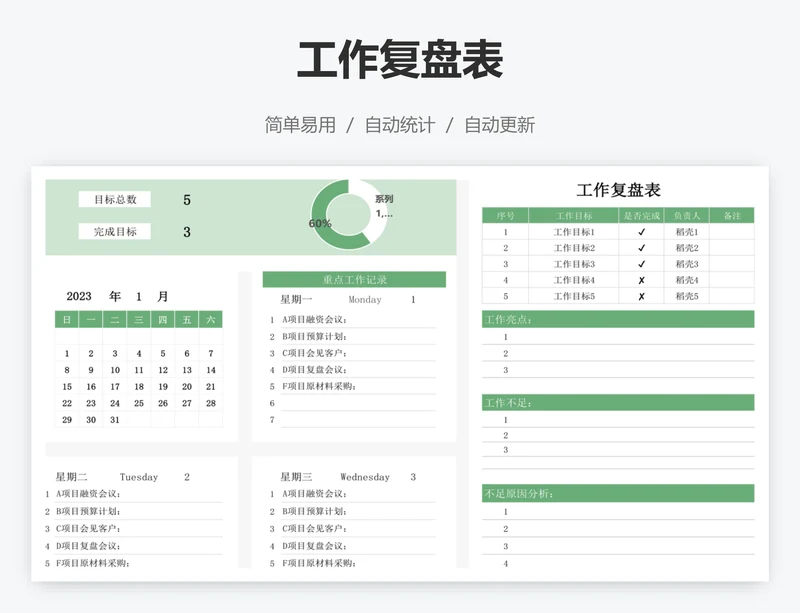Click the Tuesday label
The height and width of the screenshot is (613, 800).
click(139, 477)
